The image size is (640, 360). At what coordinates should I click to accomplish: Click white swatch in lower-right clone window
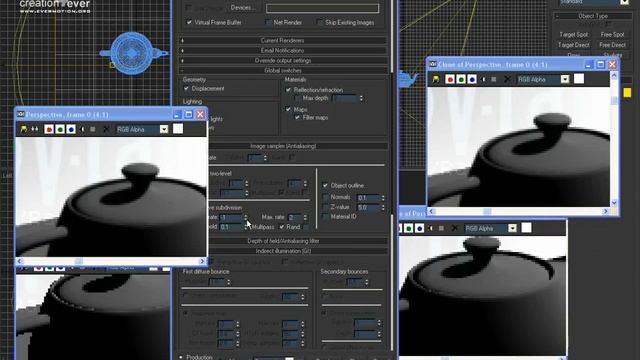526,228
